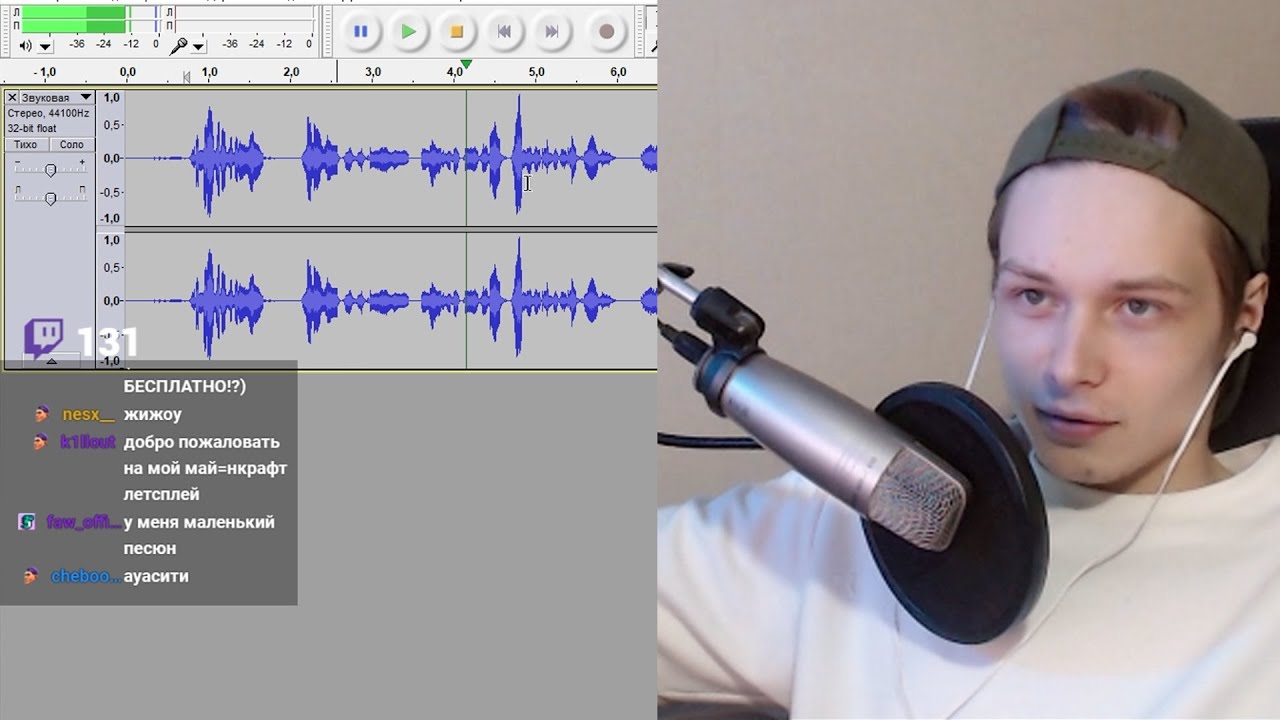The image size is (1280, 720).
Task: Click the badge icon beside few_offi...
Action: pos(28,522)
